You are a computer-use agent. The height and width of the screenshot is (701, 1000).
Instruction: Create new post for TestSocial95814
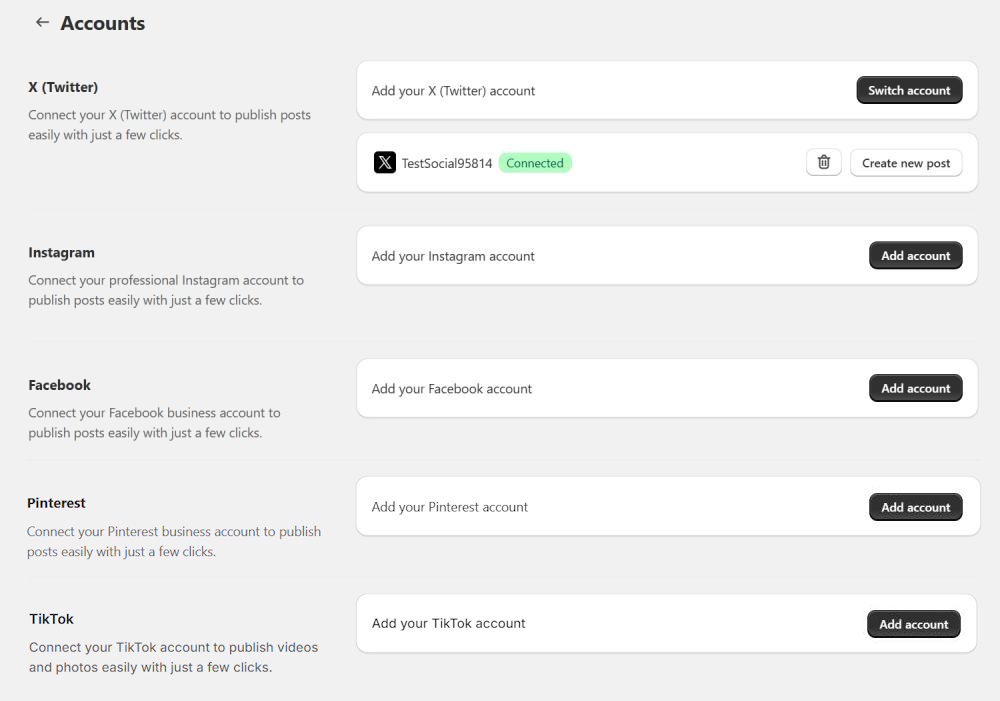(x=906, y=163)
